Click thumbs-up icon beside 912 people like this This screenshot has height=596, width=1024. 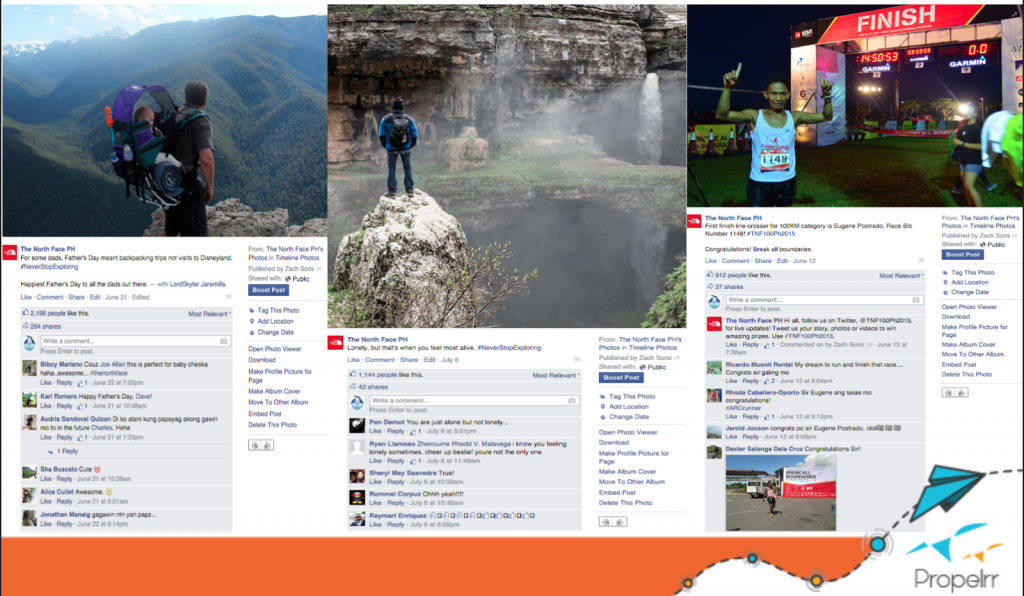pos(711,275)
